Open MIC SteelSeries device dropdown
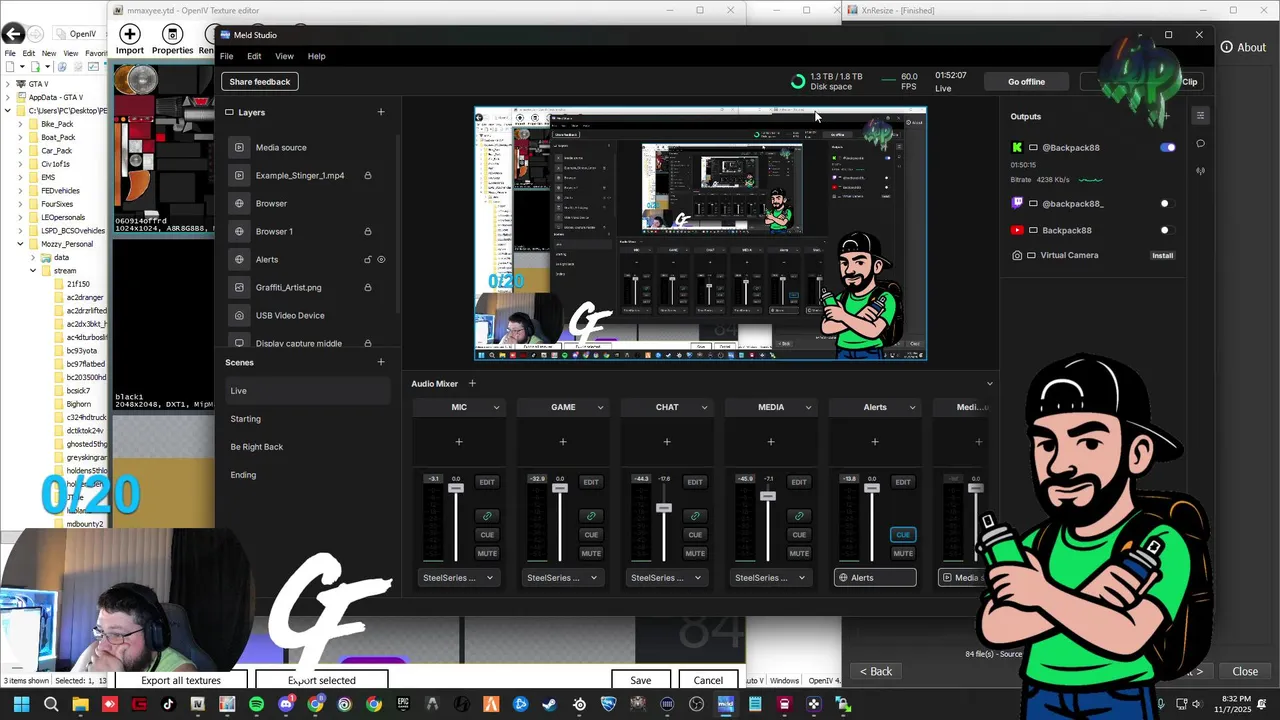This screenshot has width=1280, height=720. (x=458, y=577)
